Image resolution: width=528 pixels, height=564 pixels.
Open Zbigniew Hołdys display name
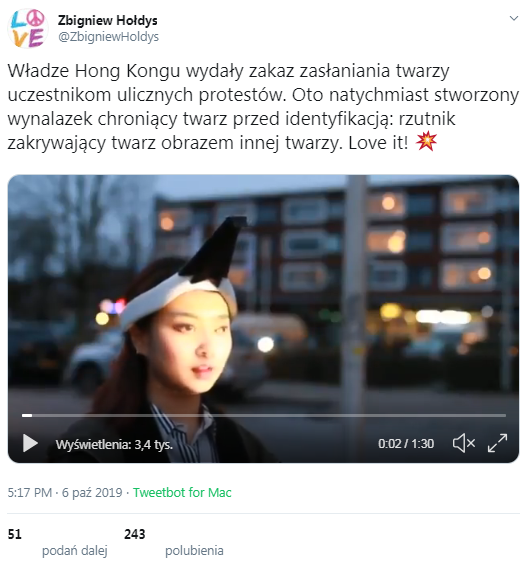click(108, 21)
